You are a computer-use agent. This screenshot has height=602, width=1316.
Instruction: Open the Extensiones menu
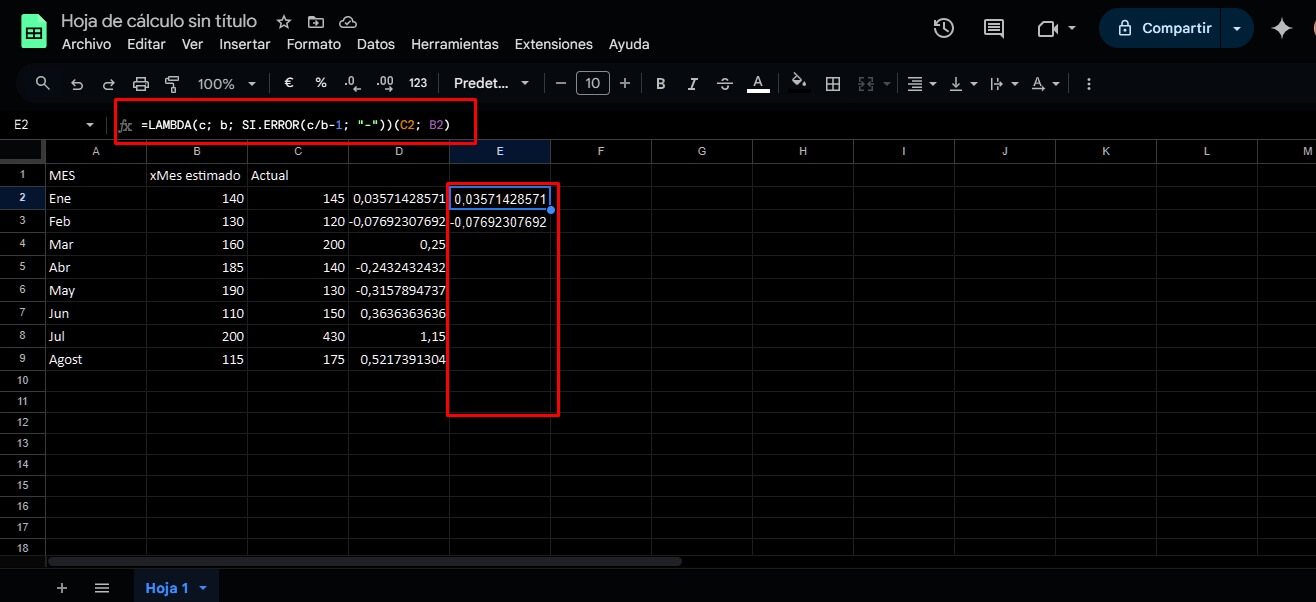click(x=554, y=44)
